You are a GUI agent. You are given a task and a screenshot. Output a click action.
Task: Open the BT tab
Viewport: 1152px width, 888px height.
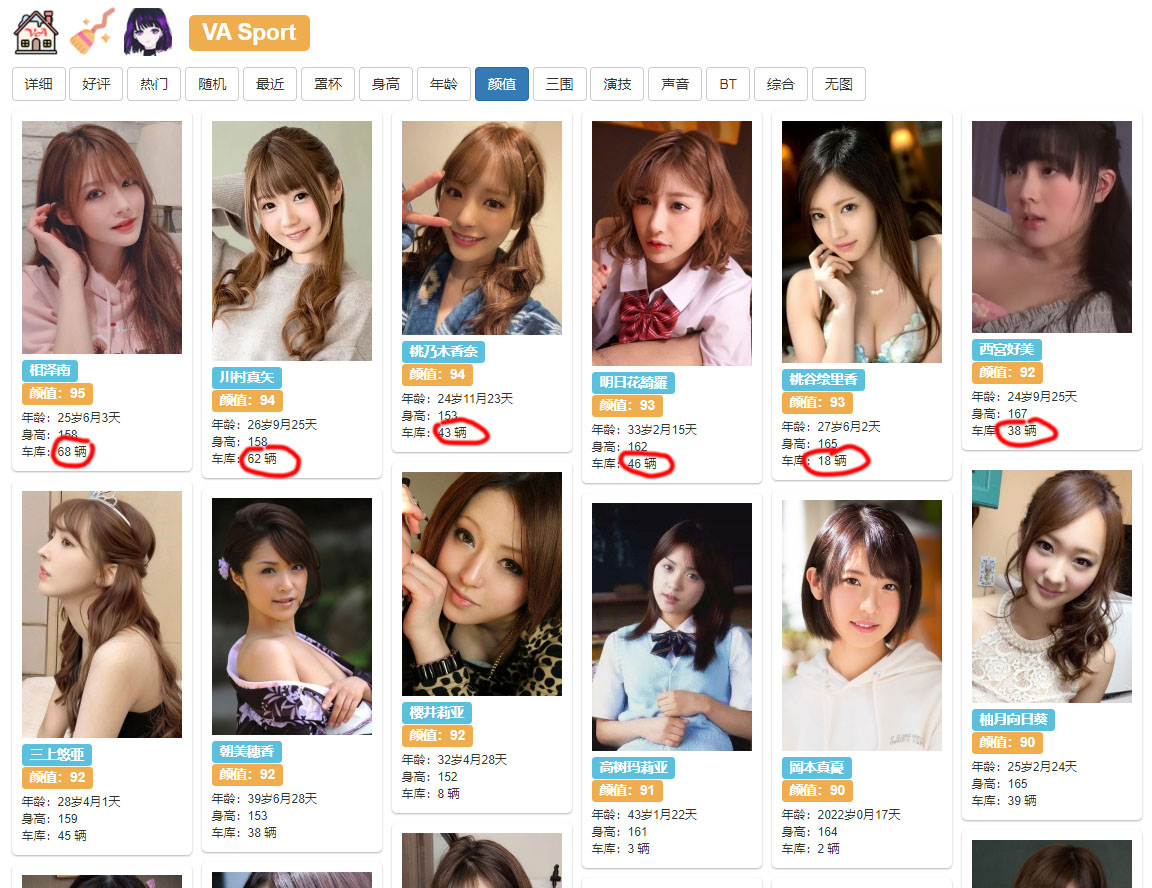pyautogui.click(x=727, y=84)
